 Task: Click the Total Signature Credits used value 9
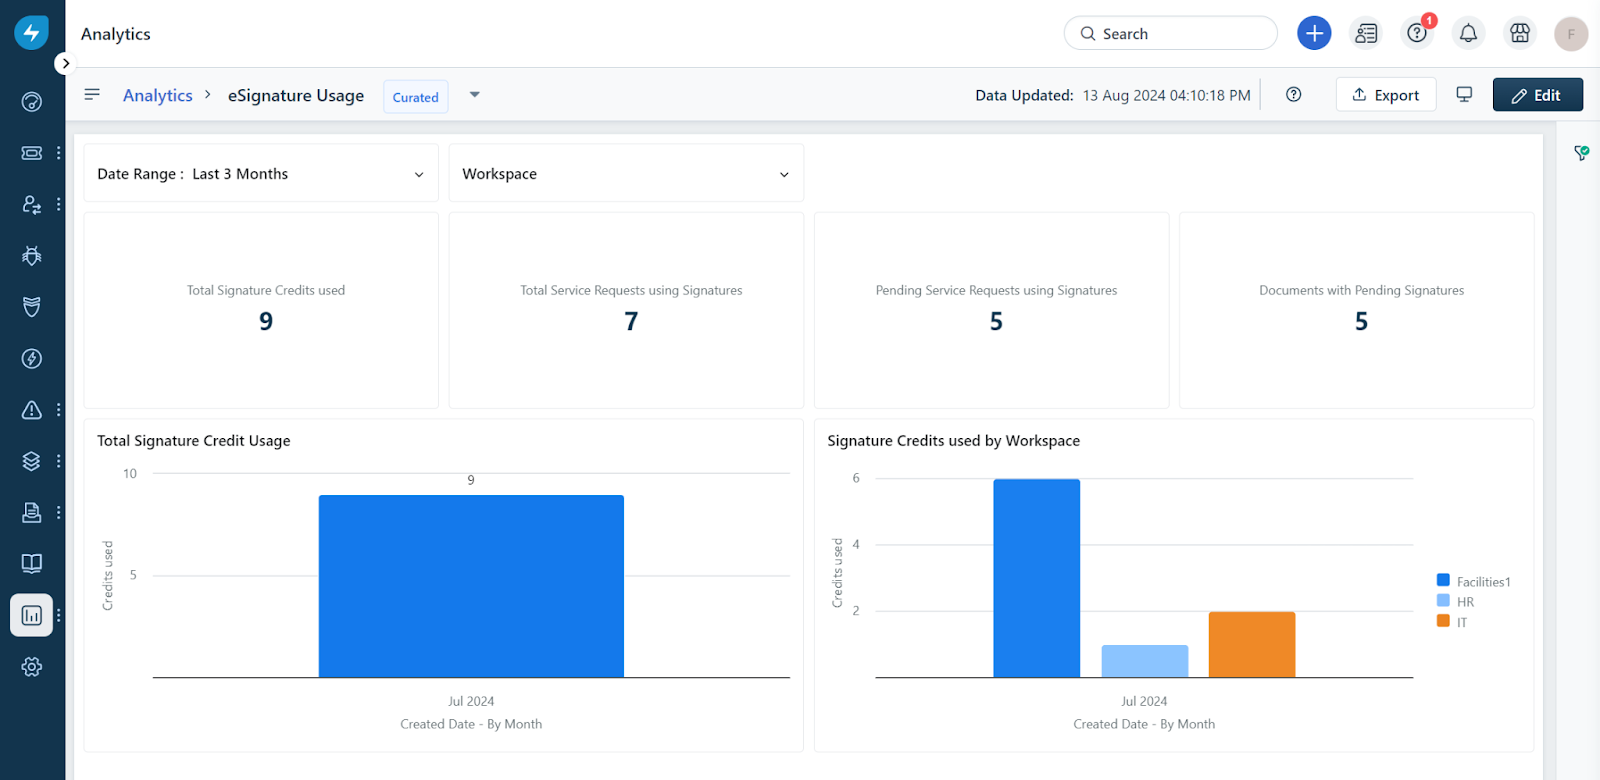[266, 321]
